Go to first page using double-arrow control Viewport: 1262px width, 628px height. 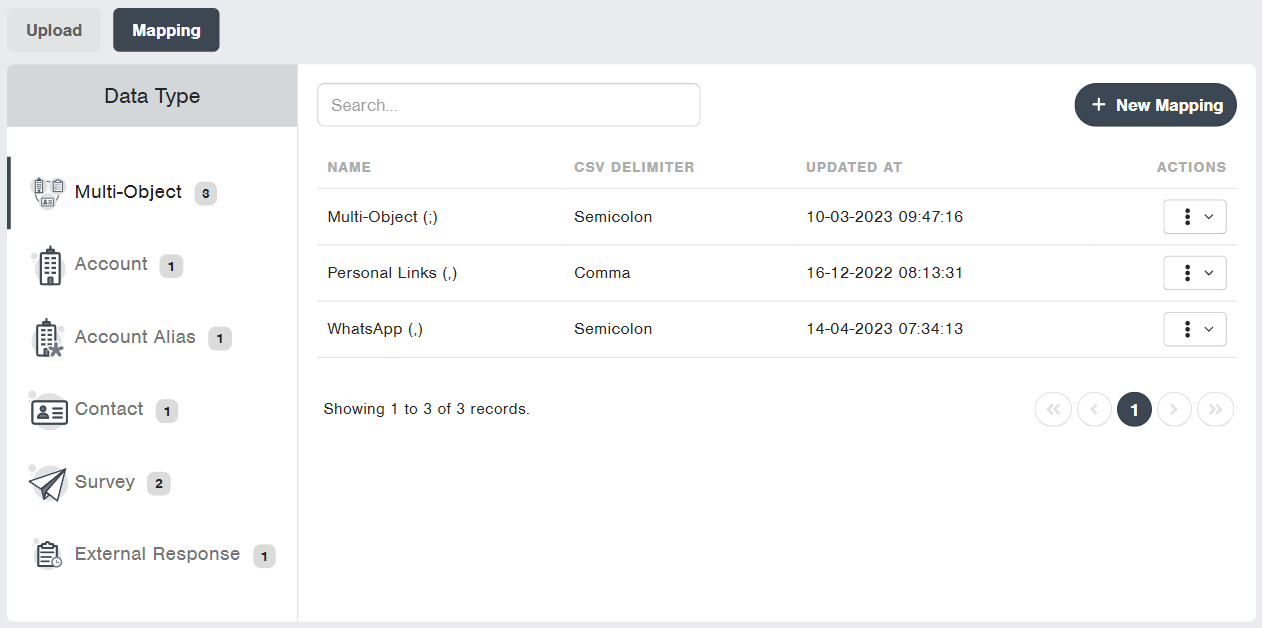click(1053, 409)
